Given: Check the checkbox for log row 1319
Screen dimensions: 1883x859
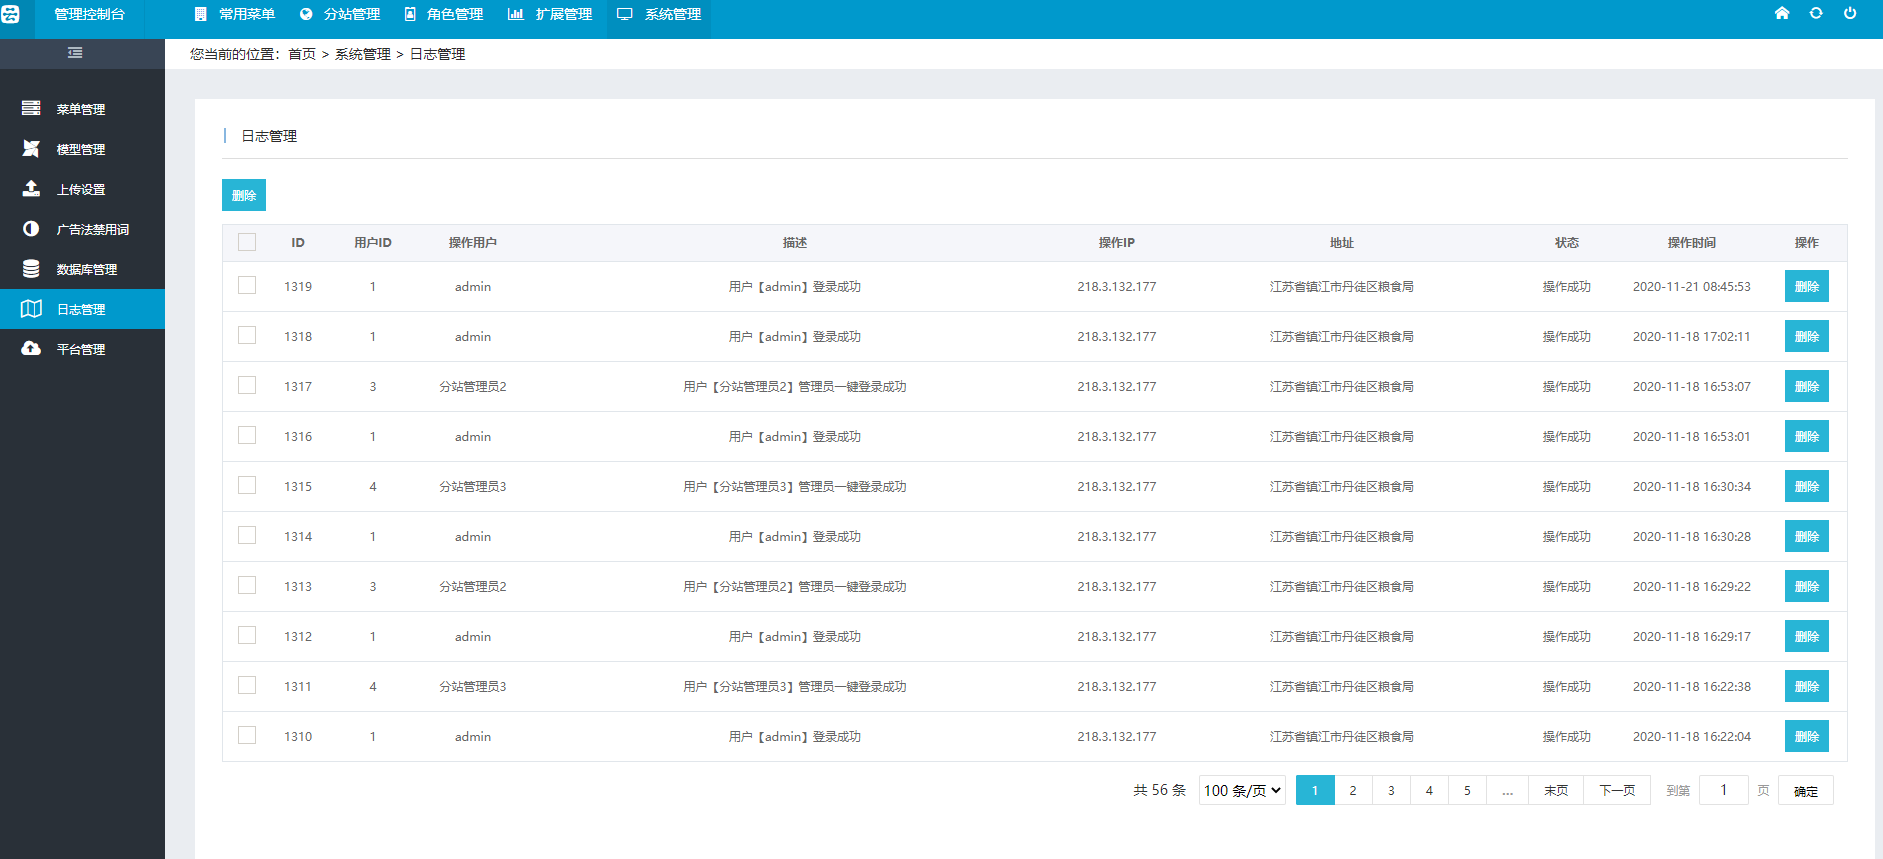Looking at the screenshot, I should pyautogui.click(x=247, y=286).
